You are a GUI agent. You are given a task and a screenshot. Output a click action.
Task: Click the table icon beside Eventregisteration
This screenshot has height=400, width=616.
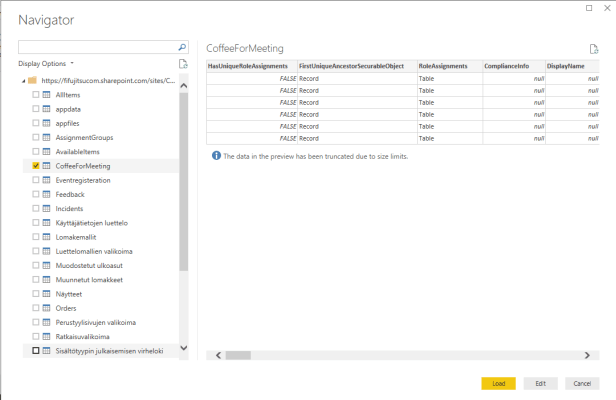(46, 180)
